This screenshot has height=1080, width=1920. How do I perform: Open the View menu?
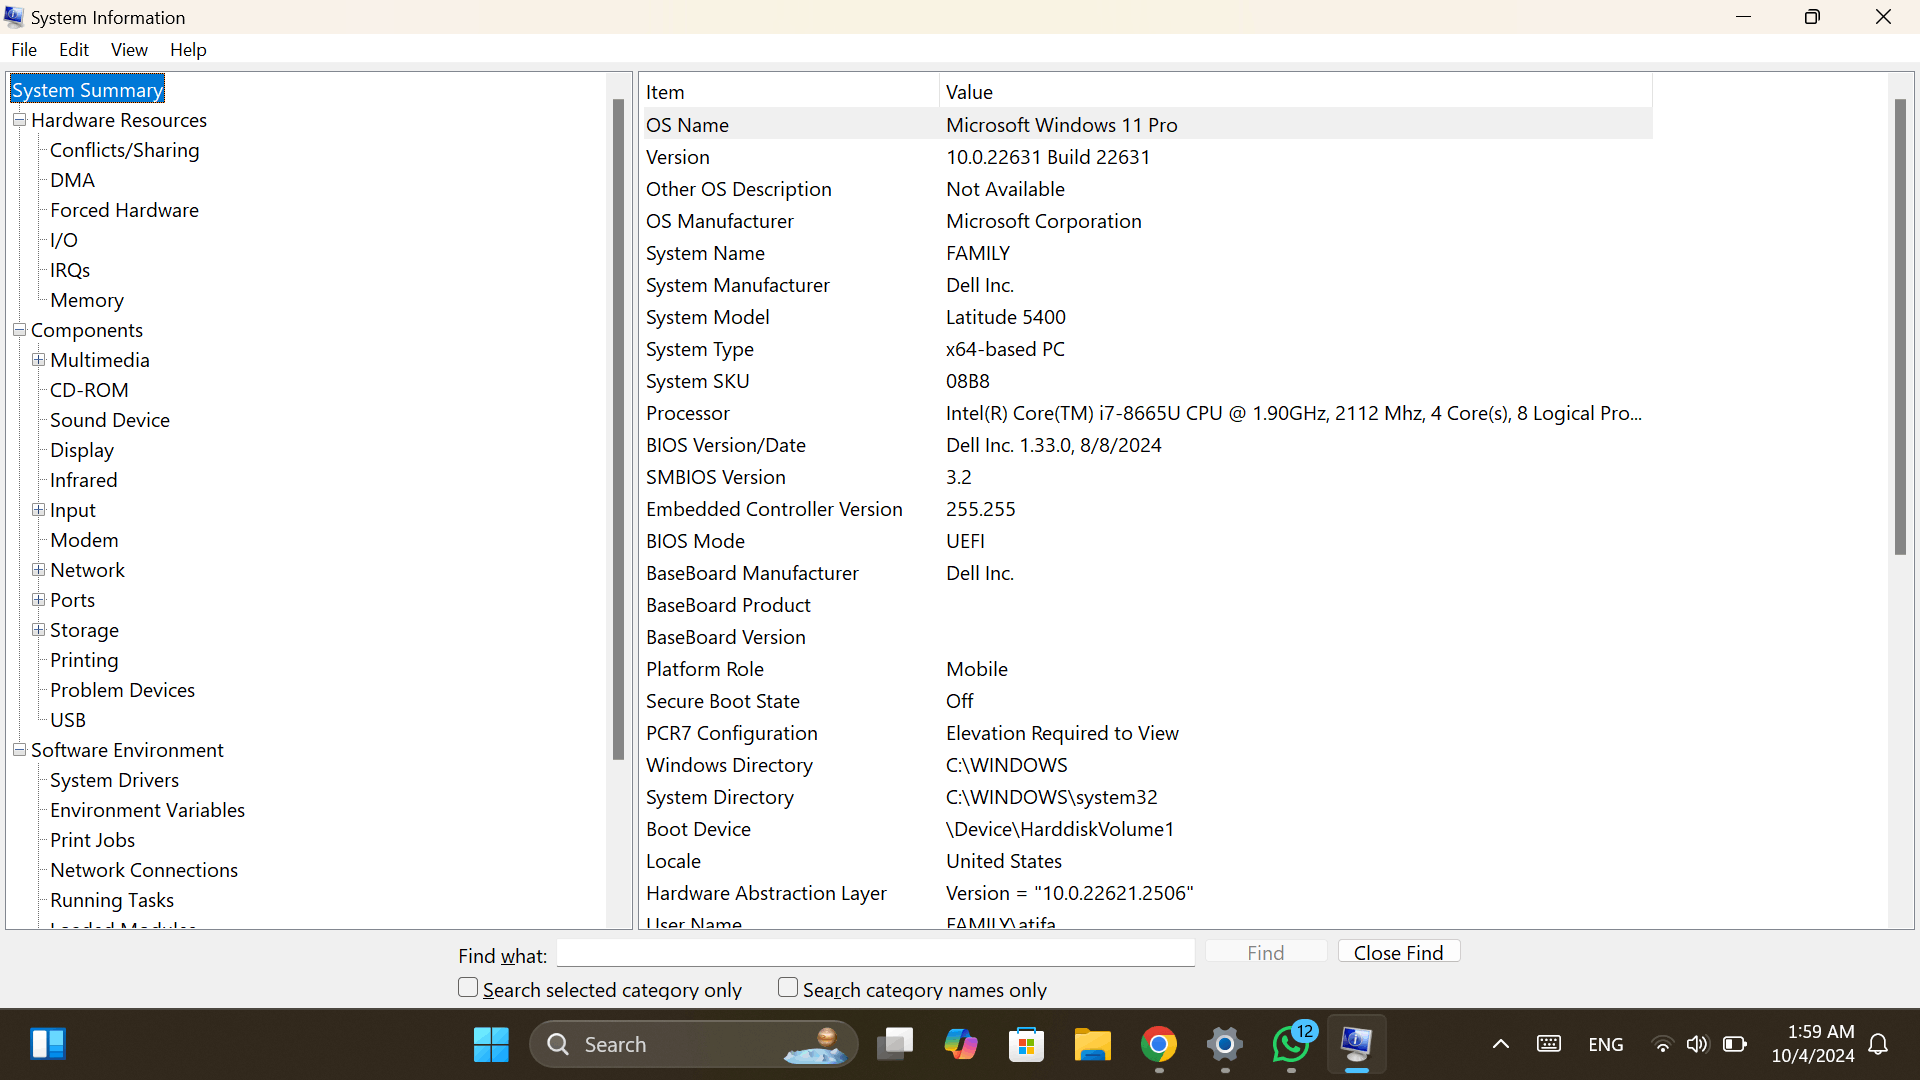[129, 49]
